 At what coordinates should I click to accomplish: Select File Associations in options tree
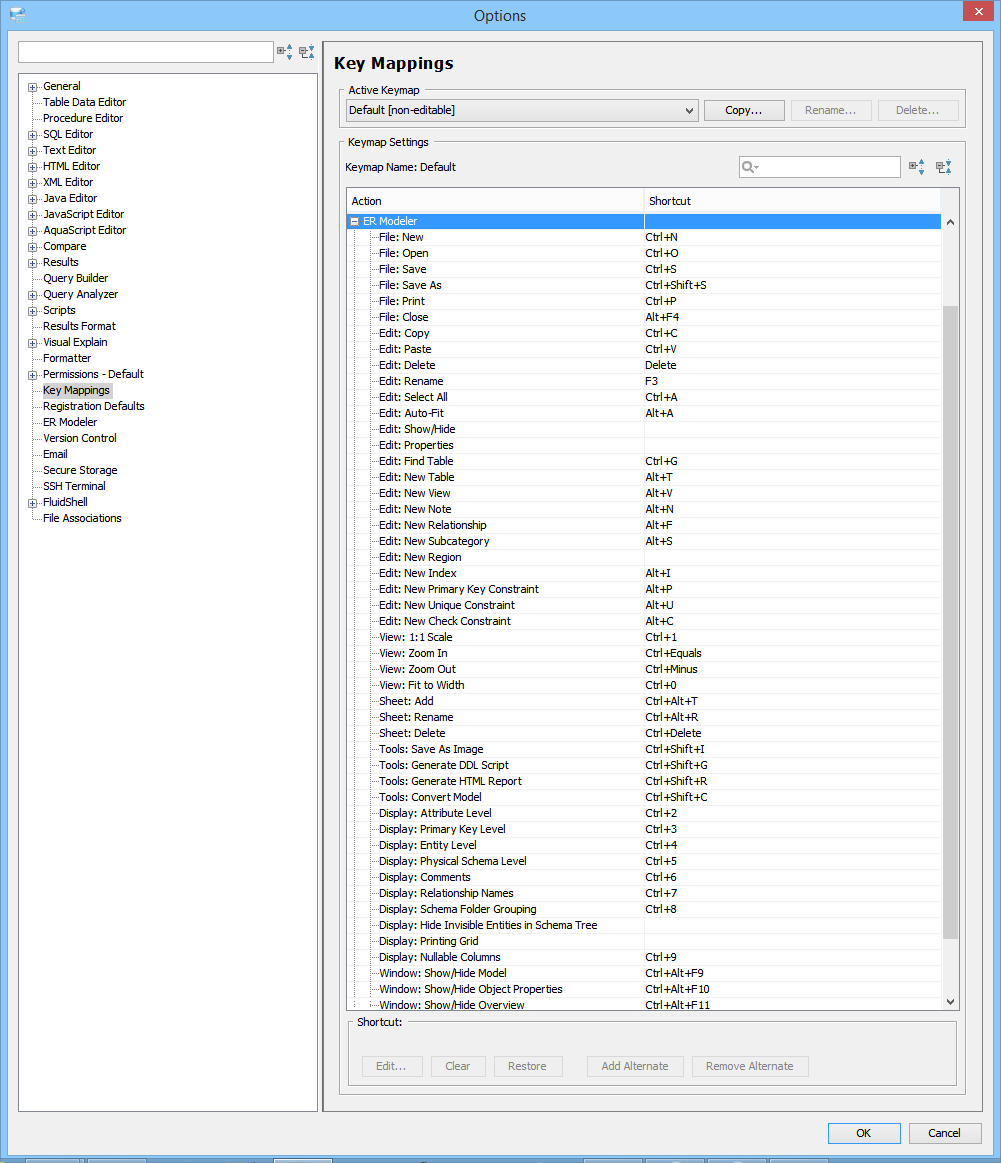click(x=82, y=518)
